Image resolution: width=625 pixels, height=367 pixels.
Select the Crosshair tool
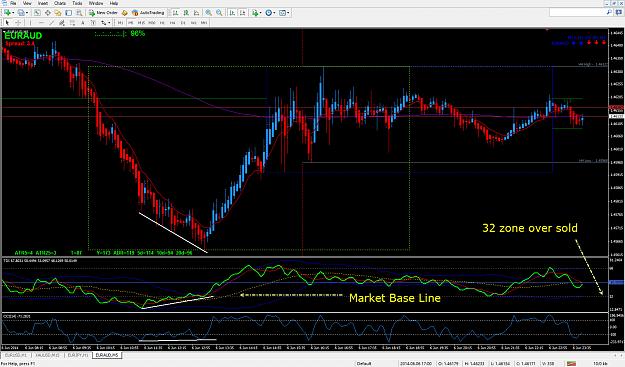(x=18, y=23)
